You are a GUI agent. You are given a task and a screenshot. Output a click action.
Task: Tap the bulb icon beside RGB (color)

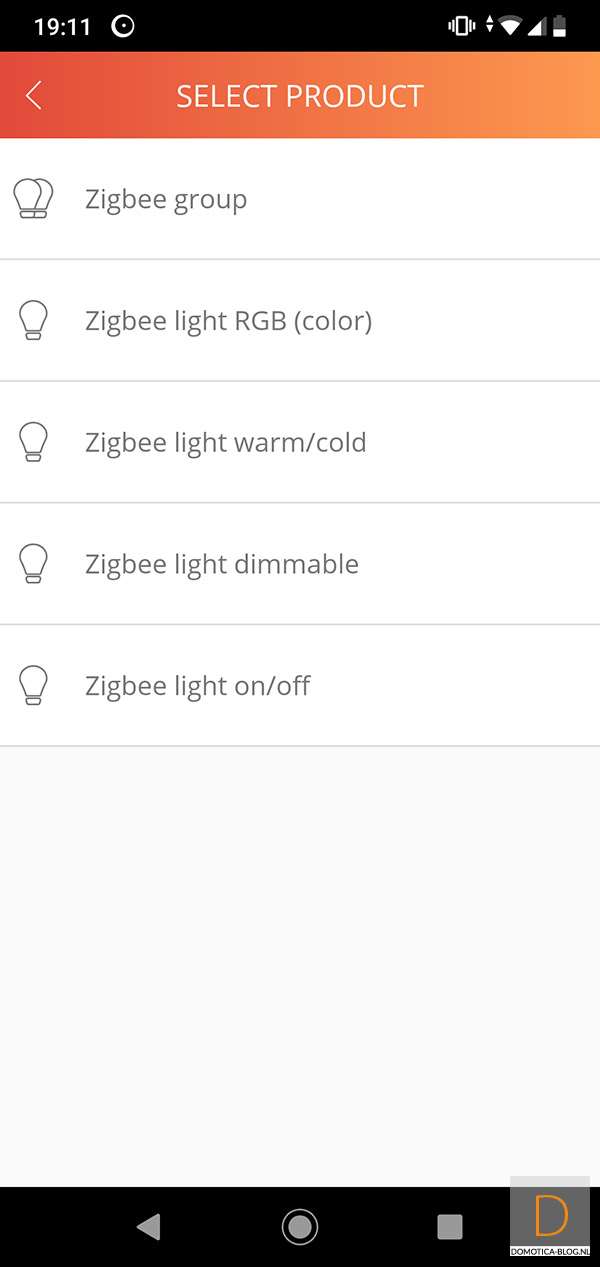(x=33, y=321)
